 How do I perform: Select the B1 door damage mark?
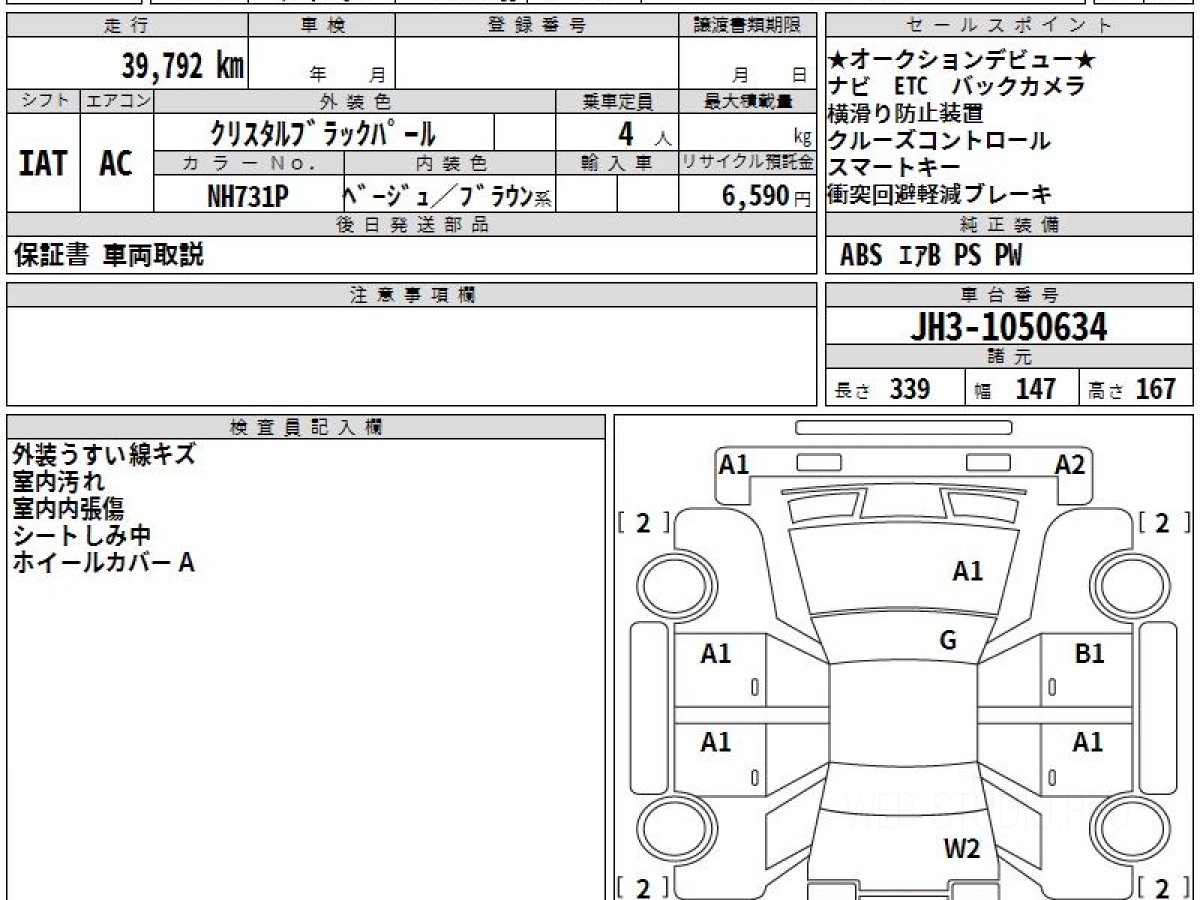(1089, 654)
